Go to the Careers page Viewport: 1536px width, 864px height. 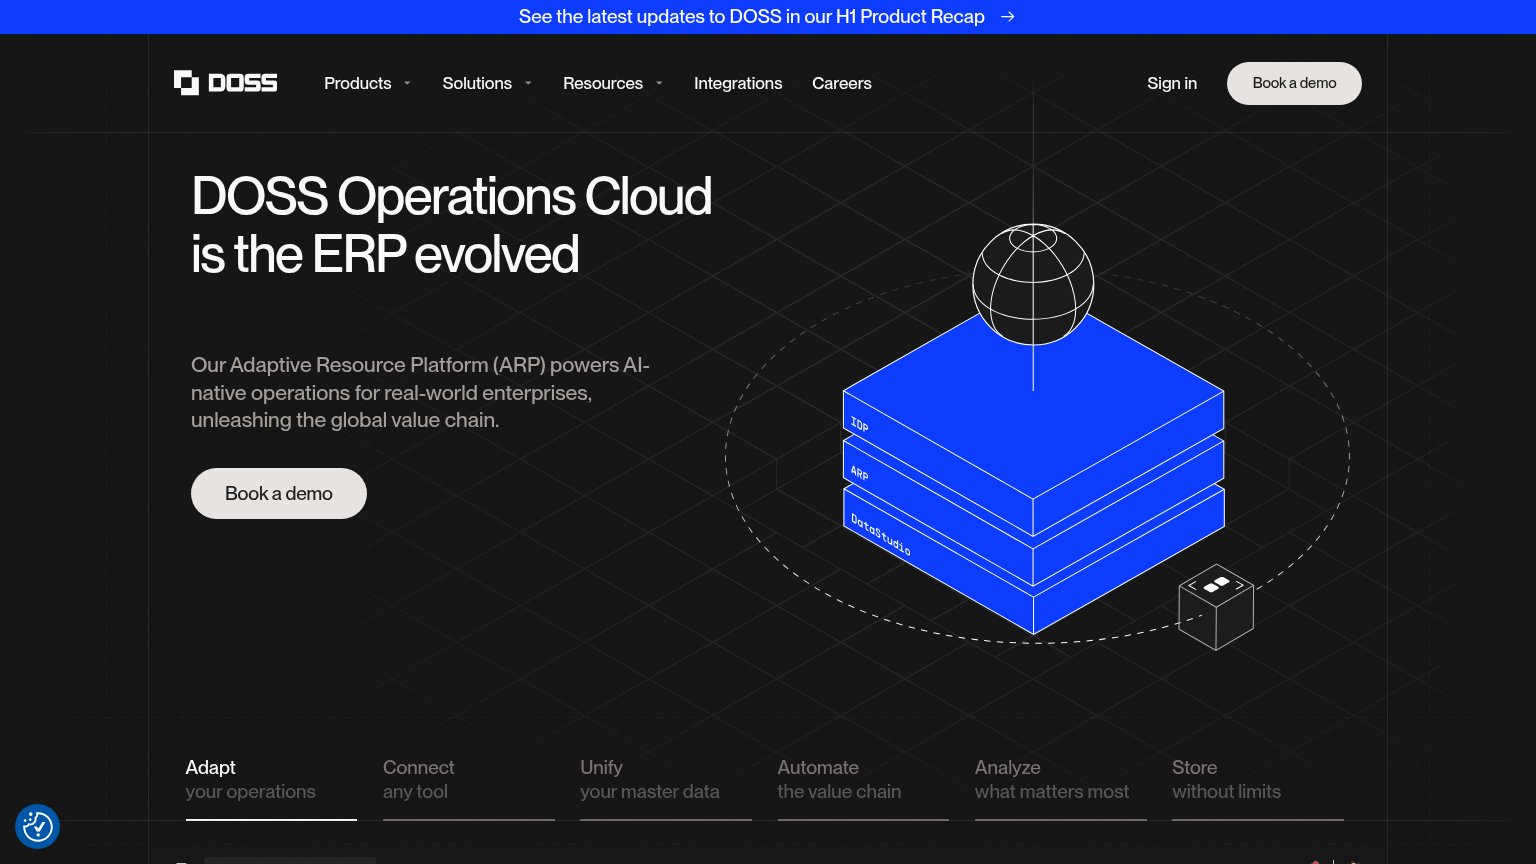coord(842,83)
